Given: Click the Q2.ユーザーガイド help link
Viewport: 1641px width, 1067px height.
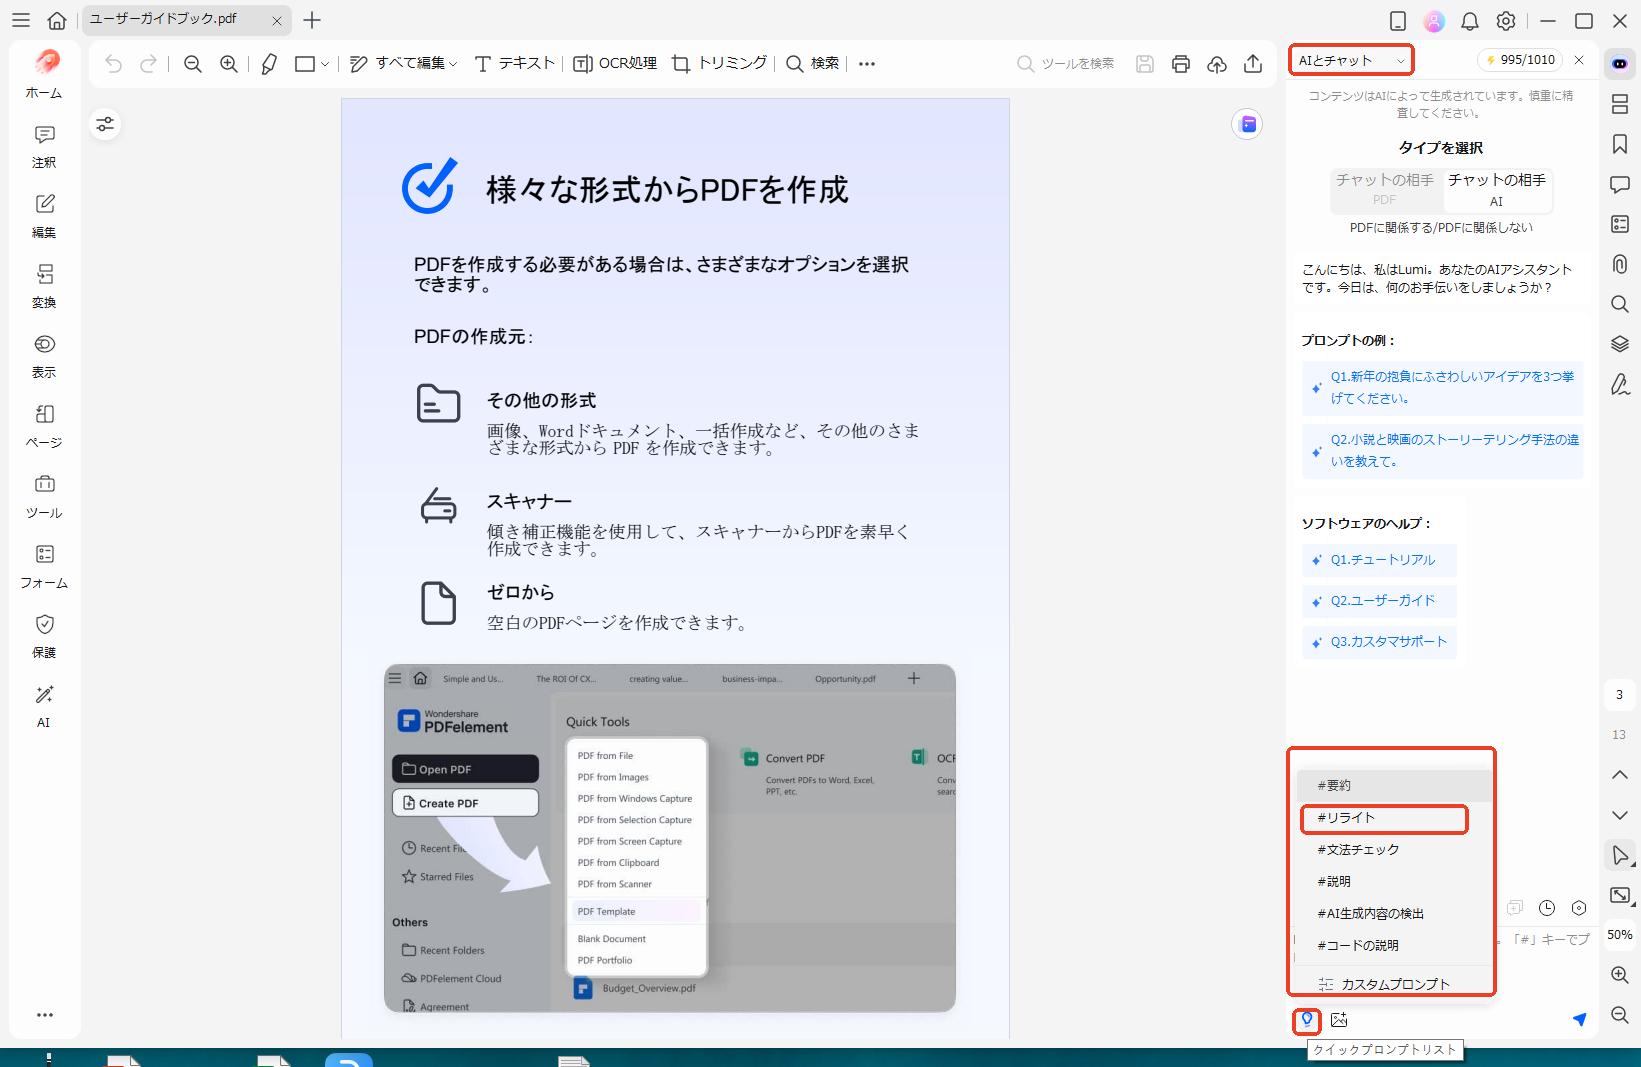Looking at the screenshot, I should 1380,601.
